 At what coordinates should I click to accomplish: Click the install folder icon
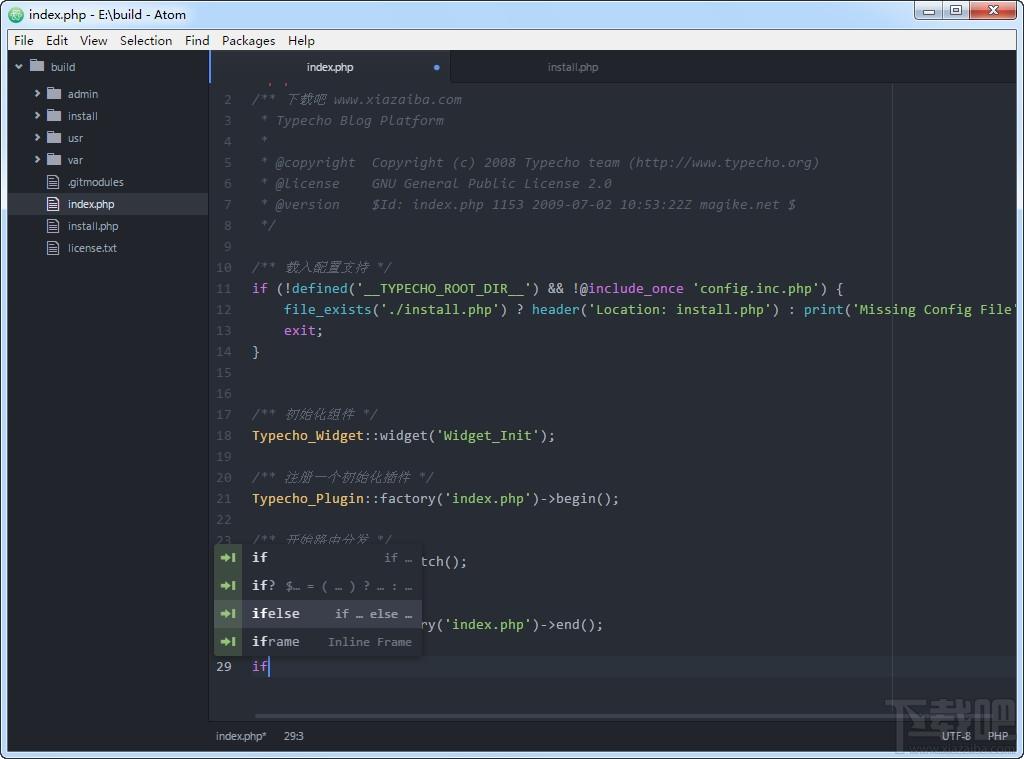click(54, 116)
